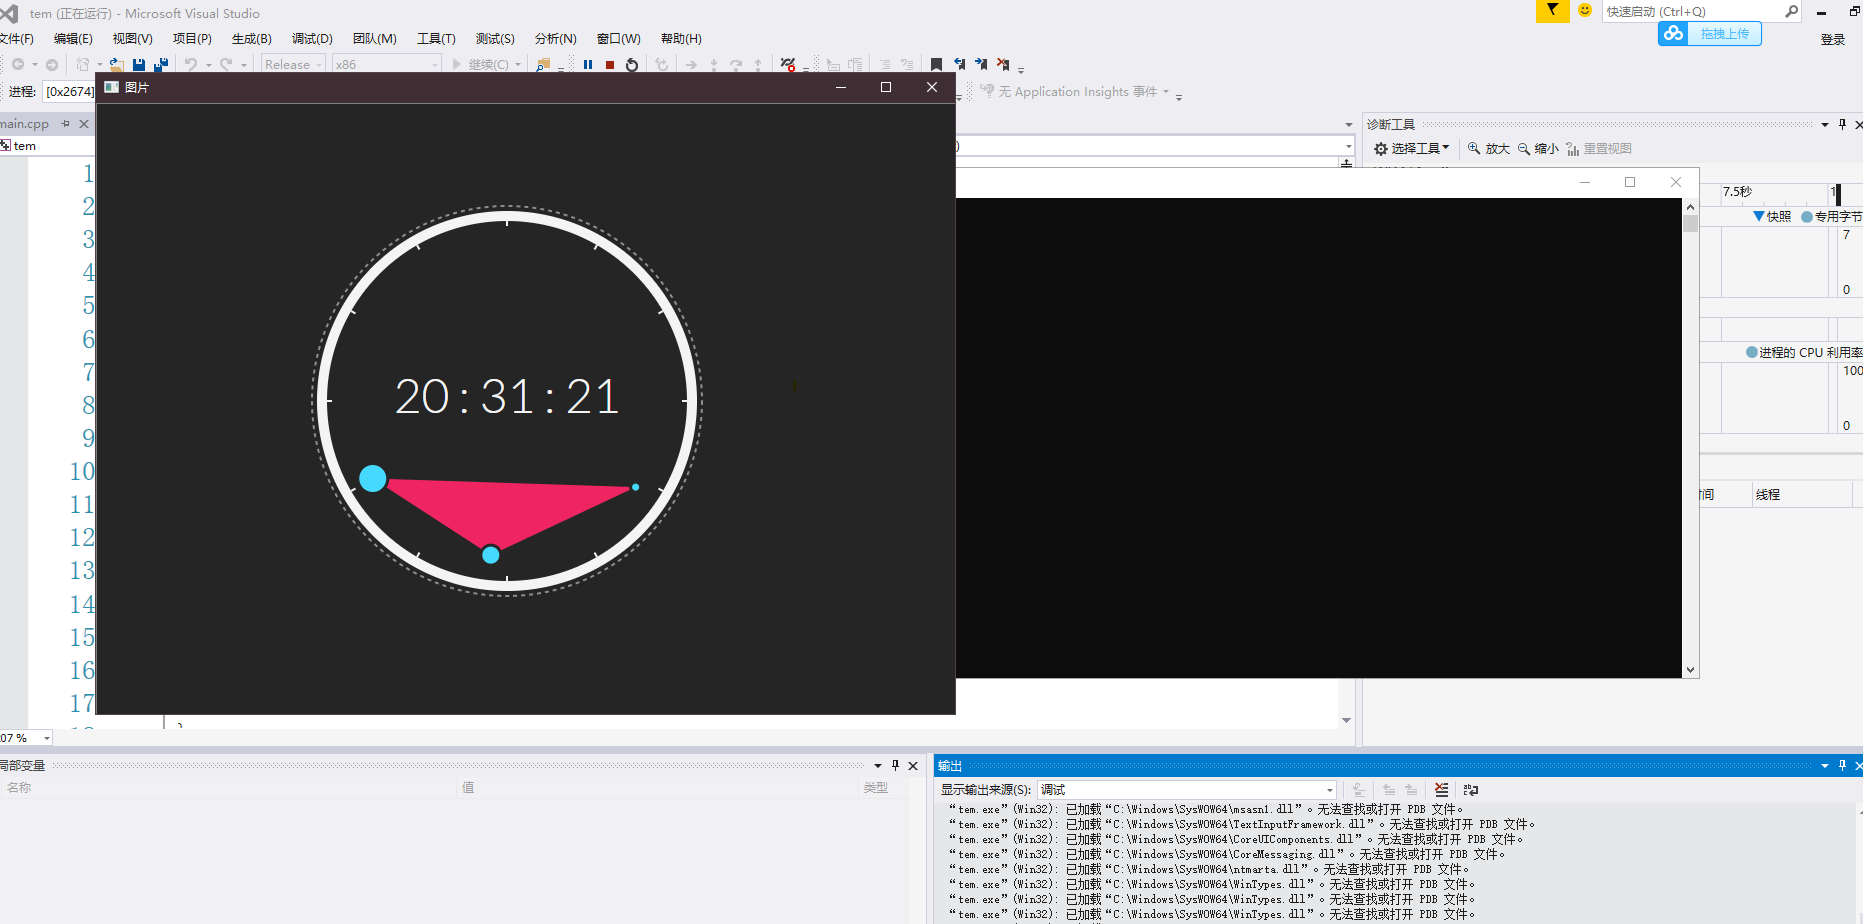The image size is (1863, 924).
Task: Click the gear icon for Select Tools
Action: 1381,148
